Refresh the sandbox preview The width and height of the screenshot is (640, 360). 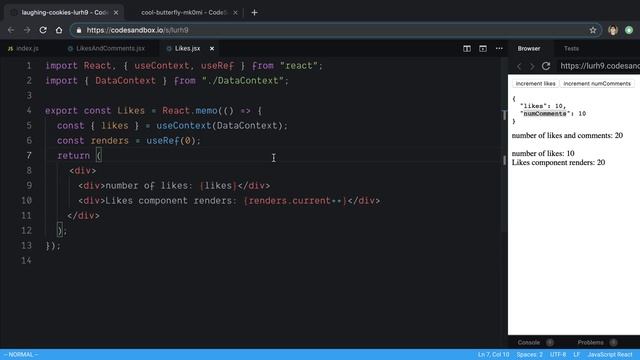(546, 66)
